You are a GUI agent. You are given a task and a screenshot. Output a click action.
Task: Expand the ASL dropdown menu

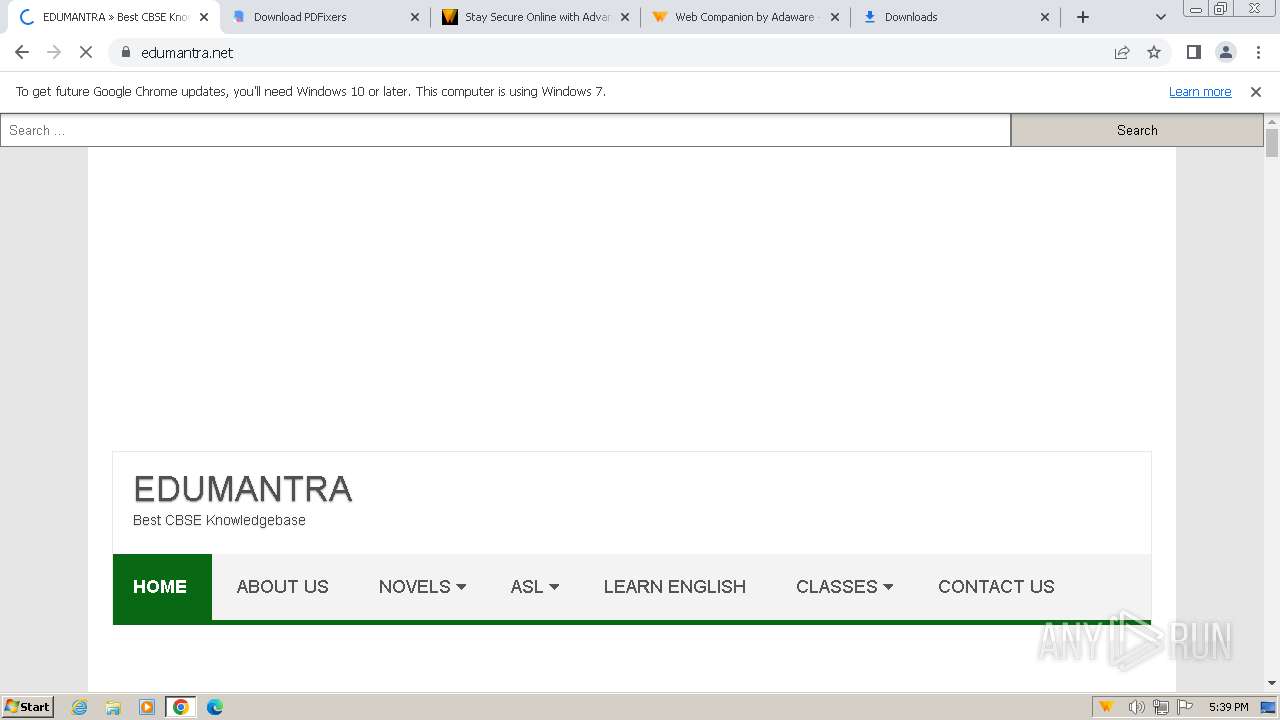tap(534, 587)
